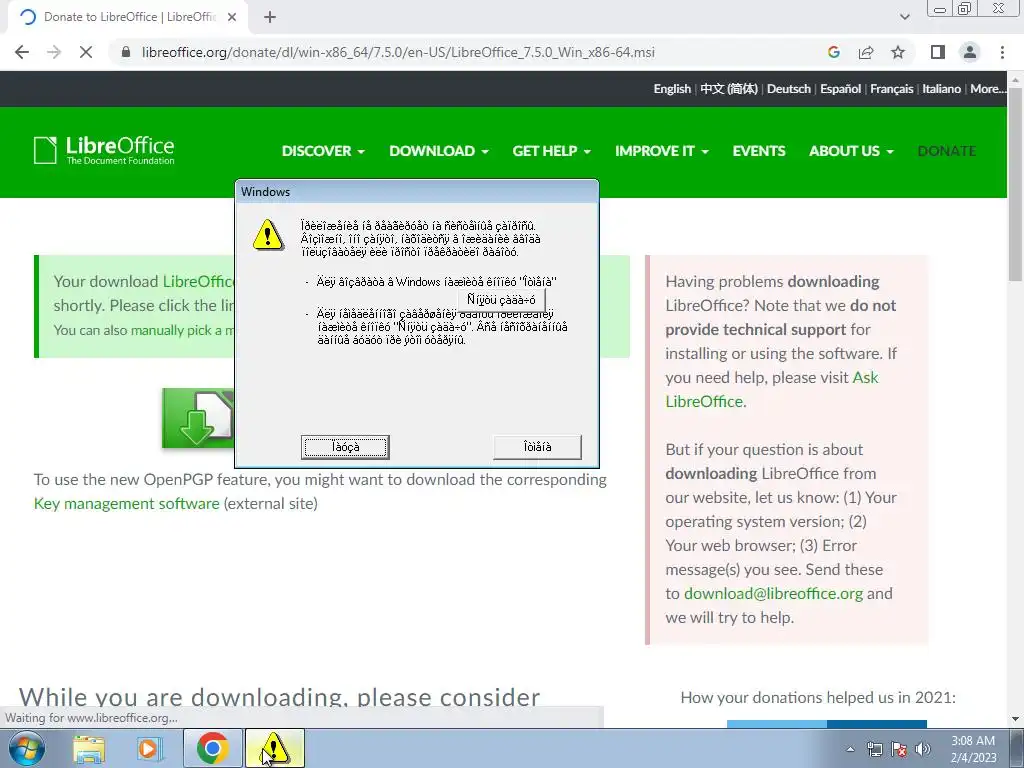The image size is (1024, 768).
Task: Open the Ask LibreOffice link
Action: click(772, 389)
